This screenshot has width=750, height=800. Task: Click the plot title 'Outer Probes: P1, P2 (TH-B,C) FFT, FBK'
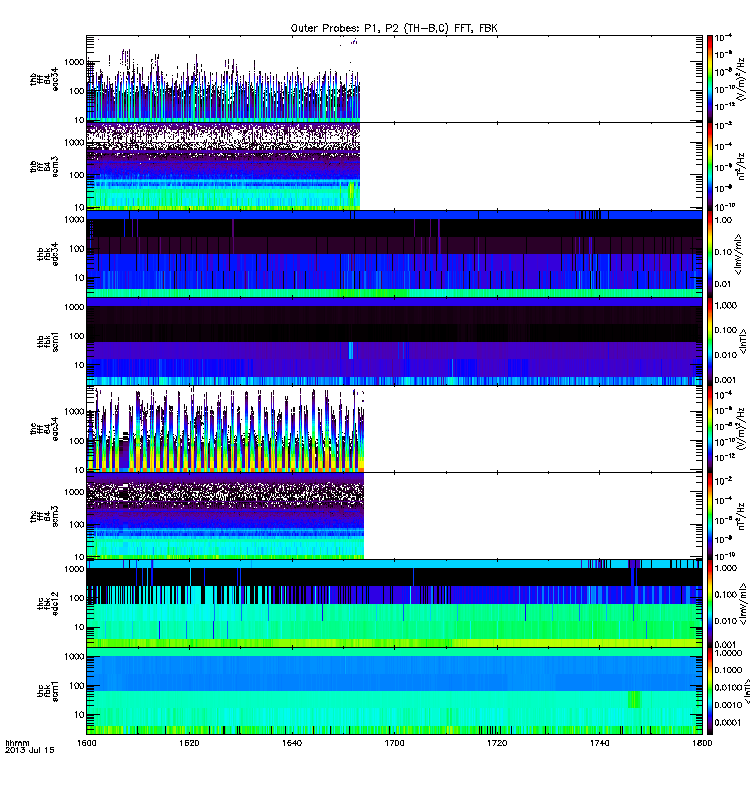point(394,28)
